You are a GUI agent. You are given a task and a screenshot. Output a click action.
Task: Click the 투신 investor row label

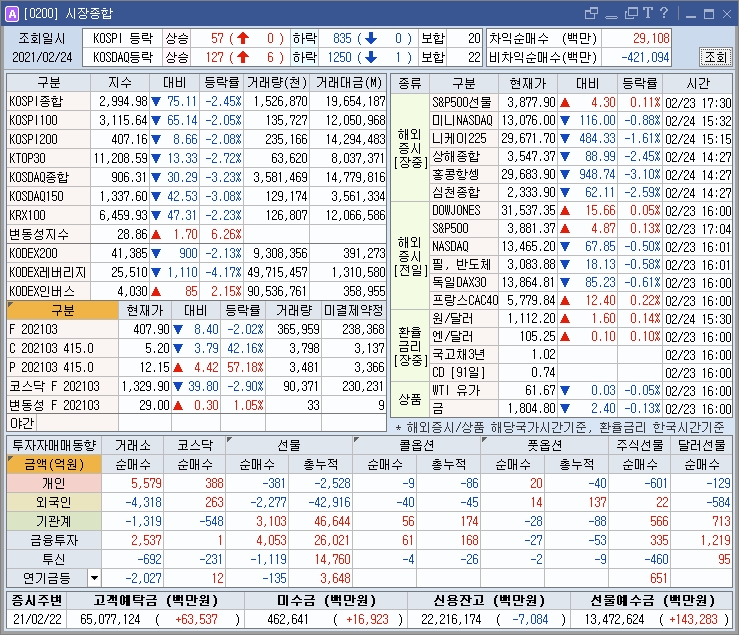(54, 559)
